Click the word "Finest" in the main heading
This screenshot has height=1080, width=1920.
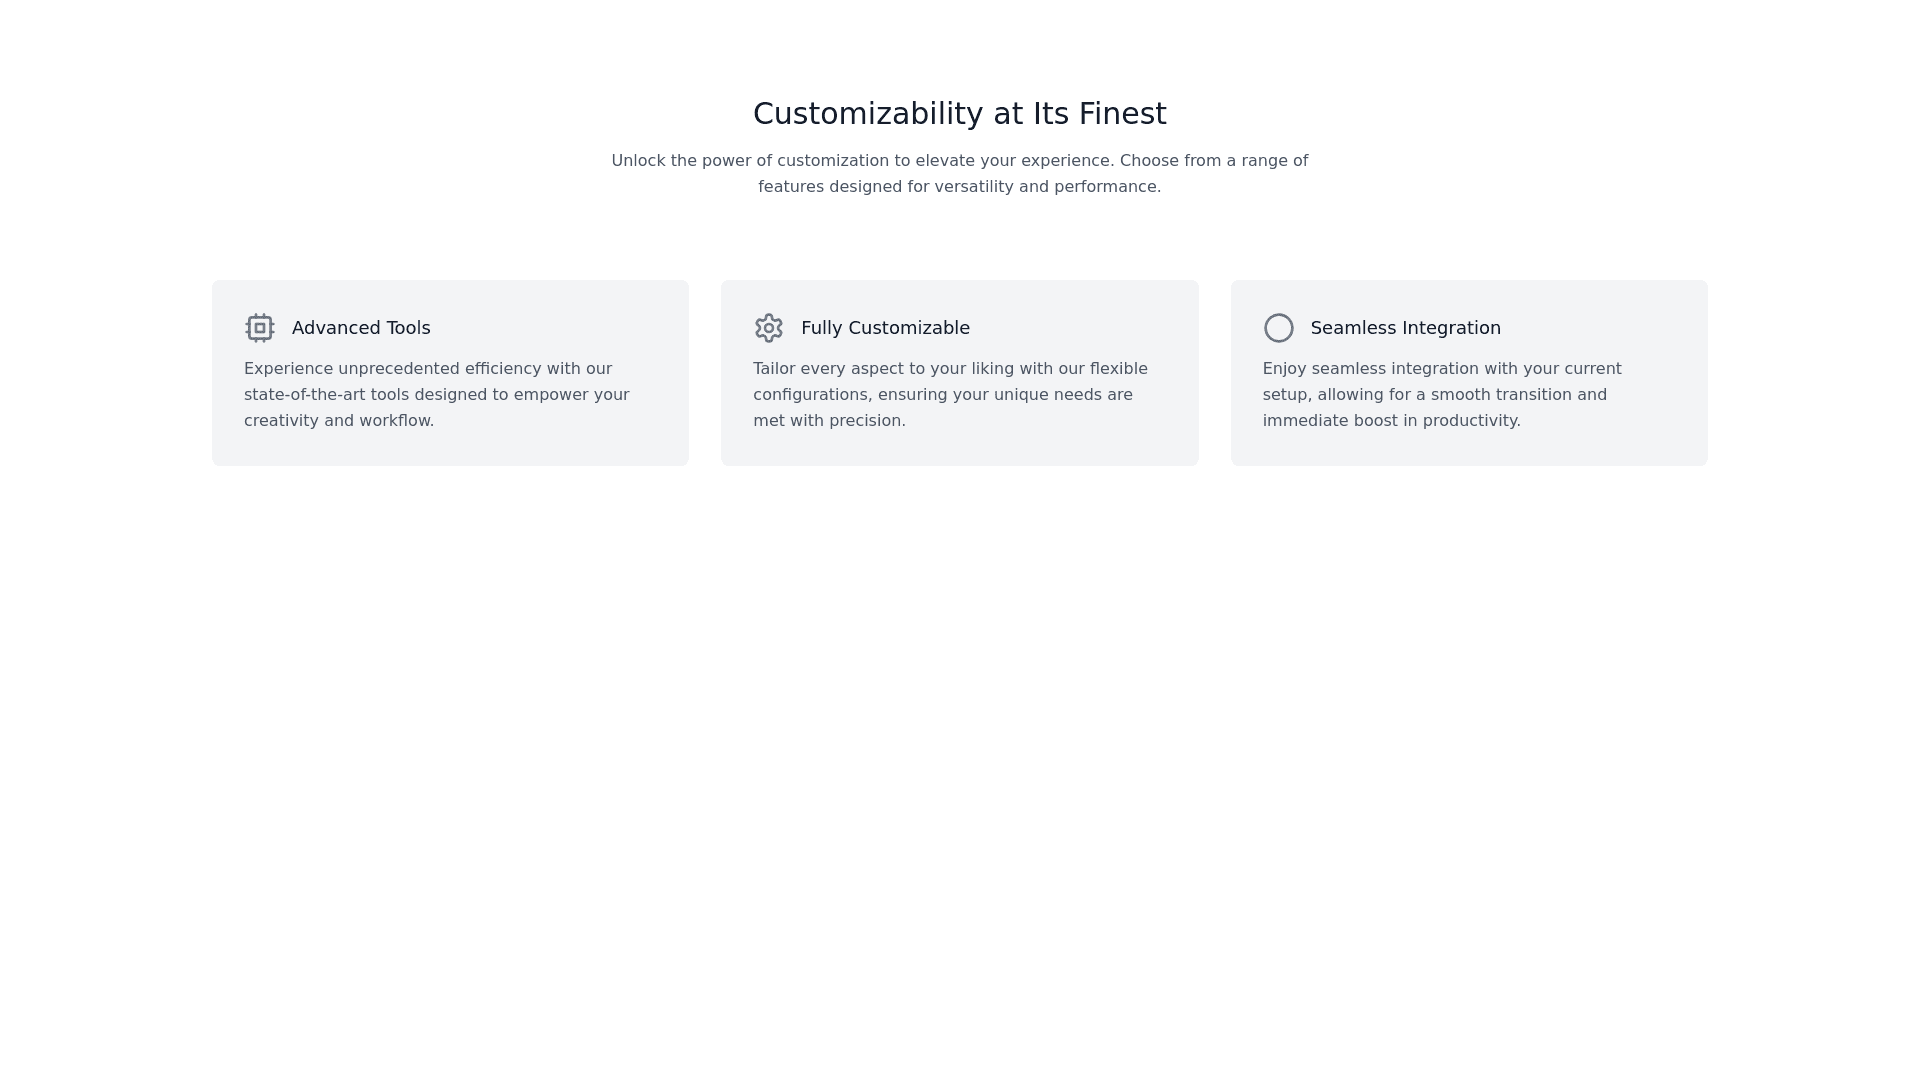(x=1122, y=114)
